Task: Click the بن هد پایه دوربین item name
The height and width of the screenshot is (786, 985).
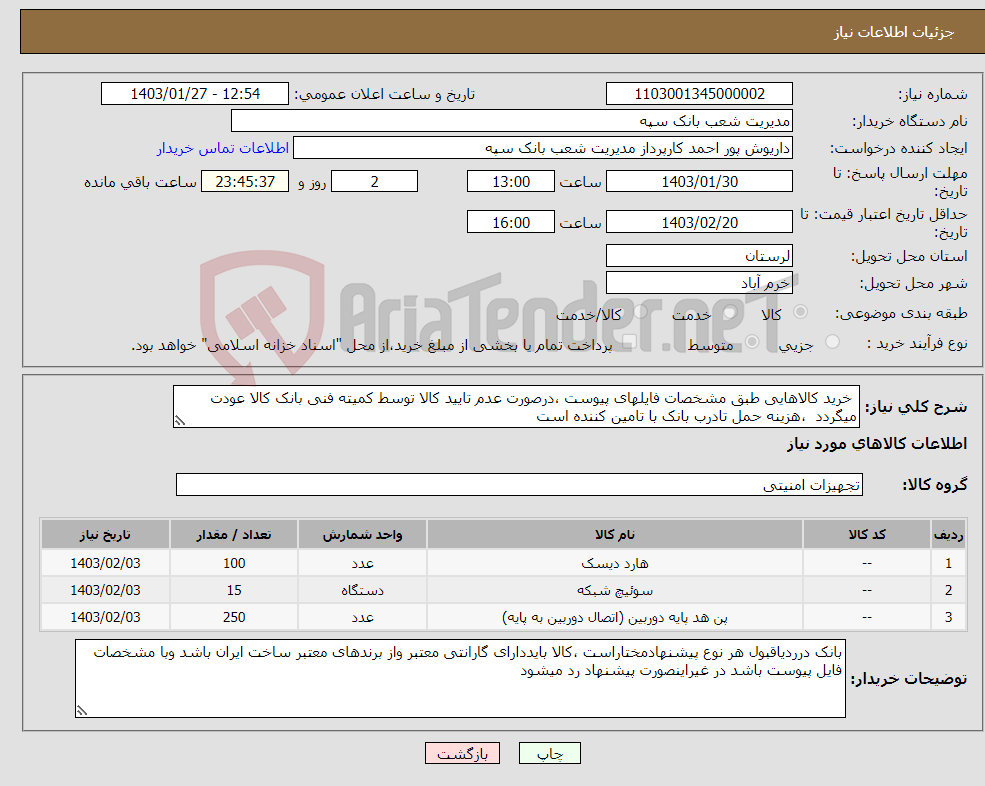Action: pyautogui.click(x=615, y=618)
